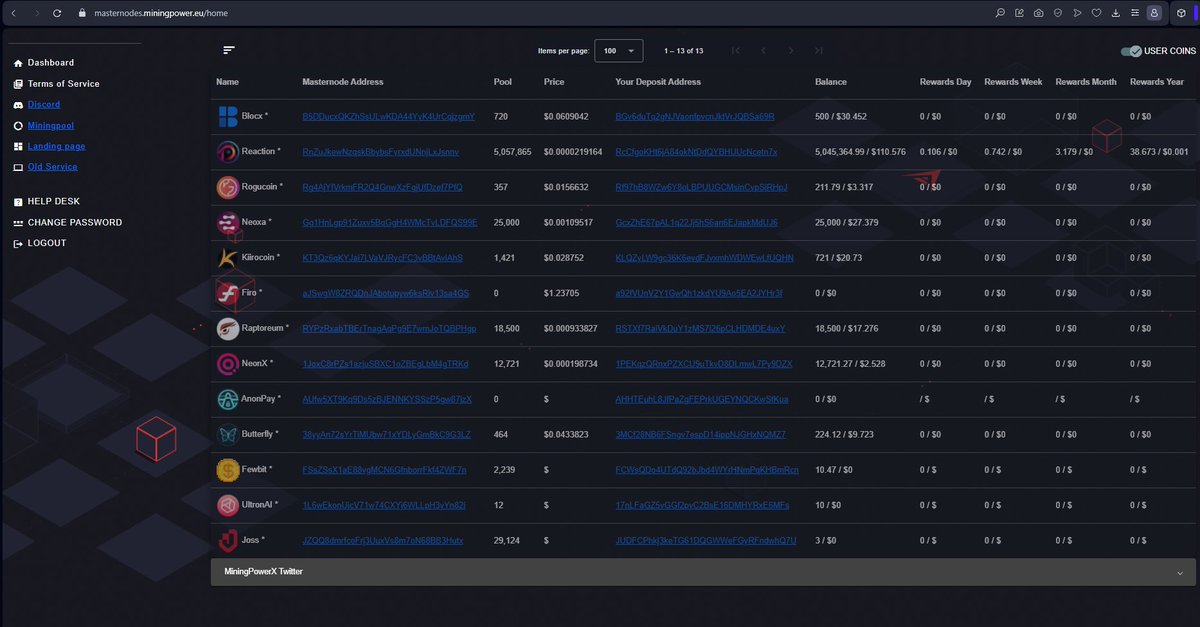Toggle the USER COINS switch
The height and width of the screenshot is (627, 1200).
(x=1131, y=51)
